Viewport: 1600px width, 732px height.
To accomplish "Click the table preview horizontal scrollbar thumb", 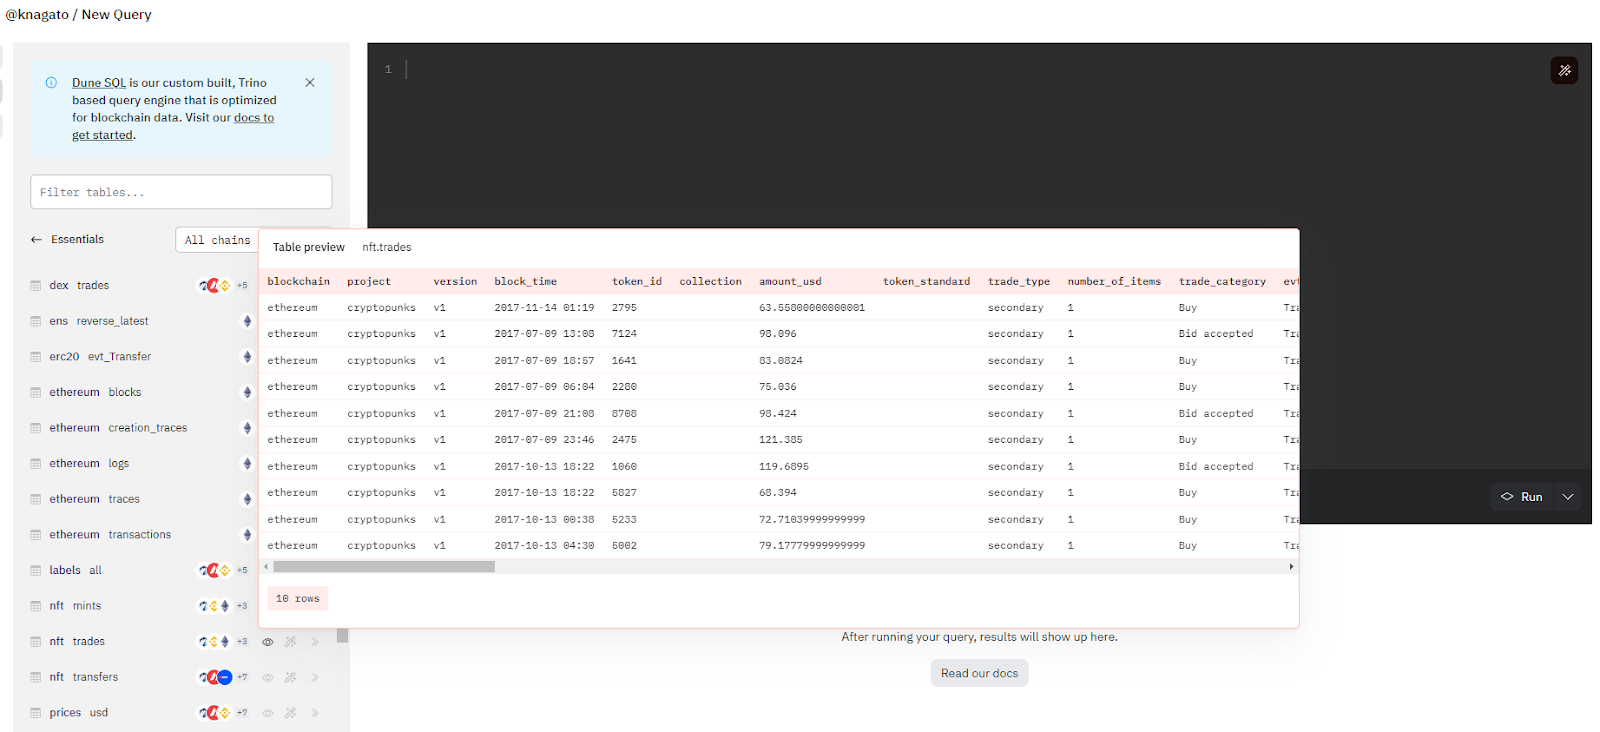I will click(x=384, y=567).
